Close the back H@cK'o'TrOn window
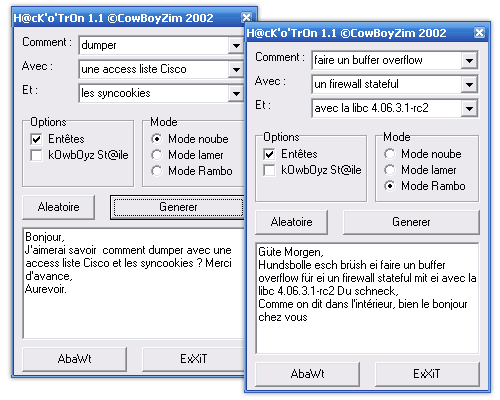This screenshot has height=400, width=500. click(246, 17)
